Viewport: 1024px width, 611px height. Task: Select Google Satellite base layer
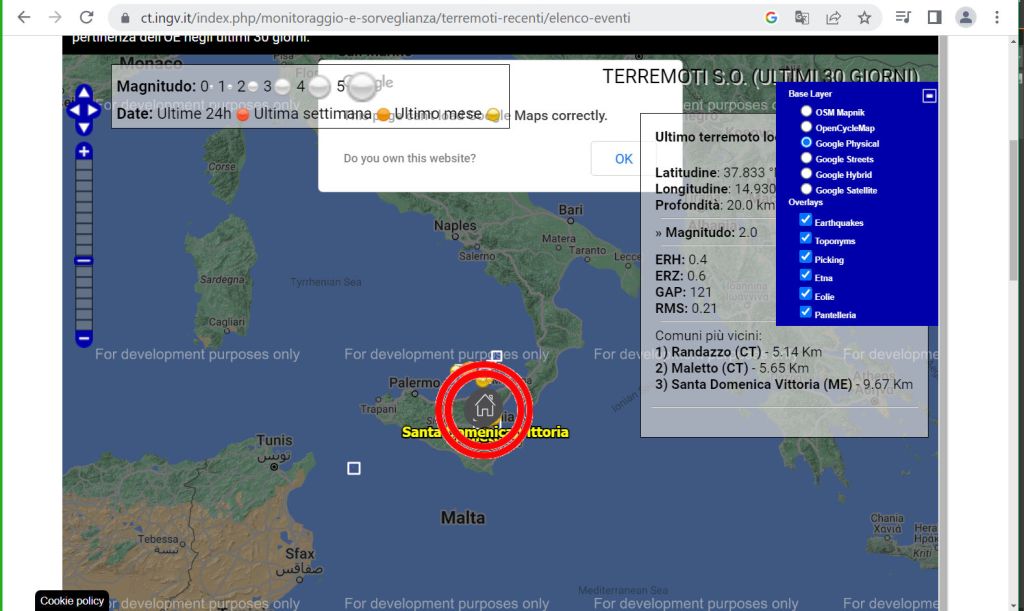(x=806, y=189)
